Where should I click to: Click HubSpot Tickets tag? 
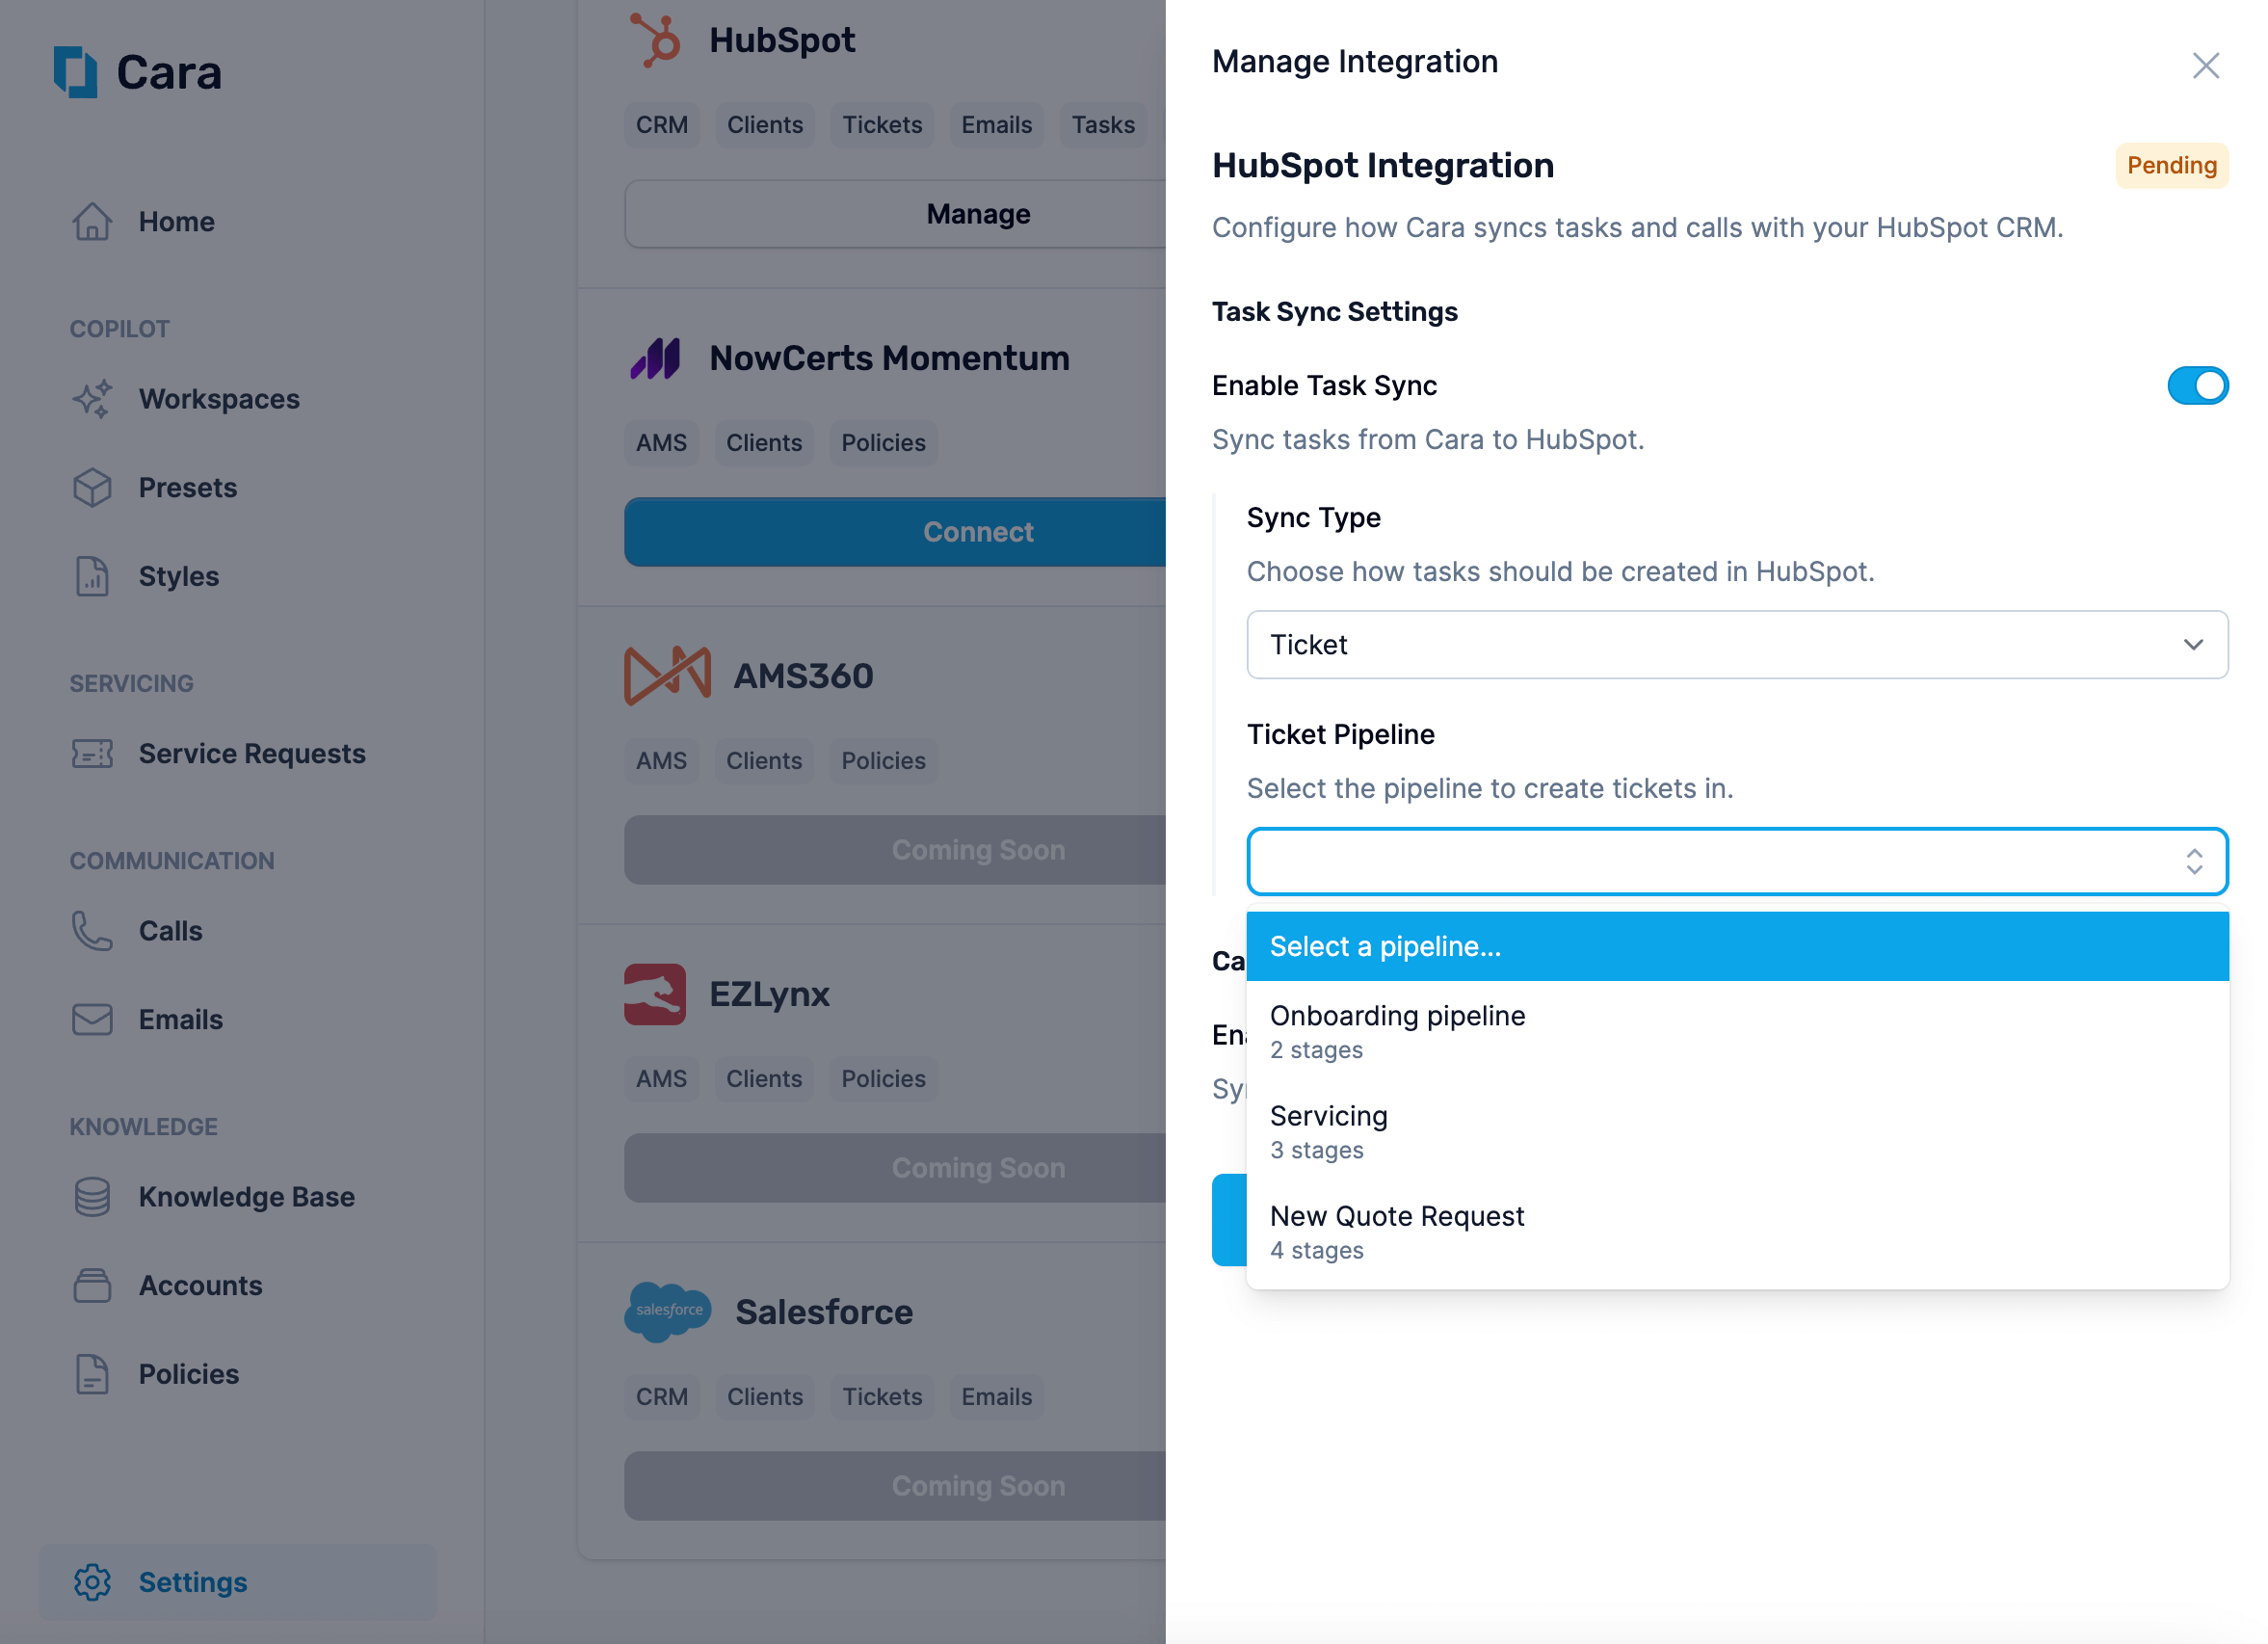882,125
